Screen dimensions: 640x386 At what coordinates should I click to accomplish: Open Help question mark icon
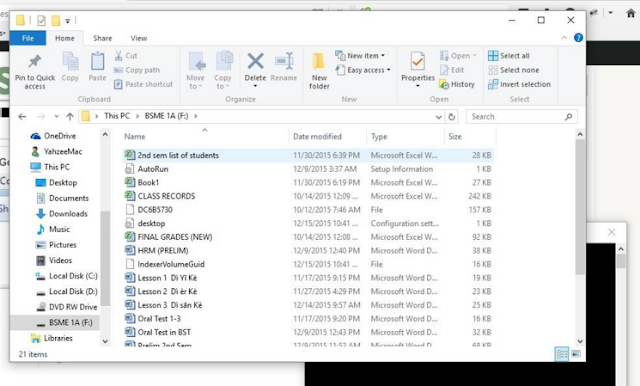pyautogui.click(x=578, y=38)
